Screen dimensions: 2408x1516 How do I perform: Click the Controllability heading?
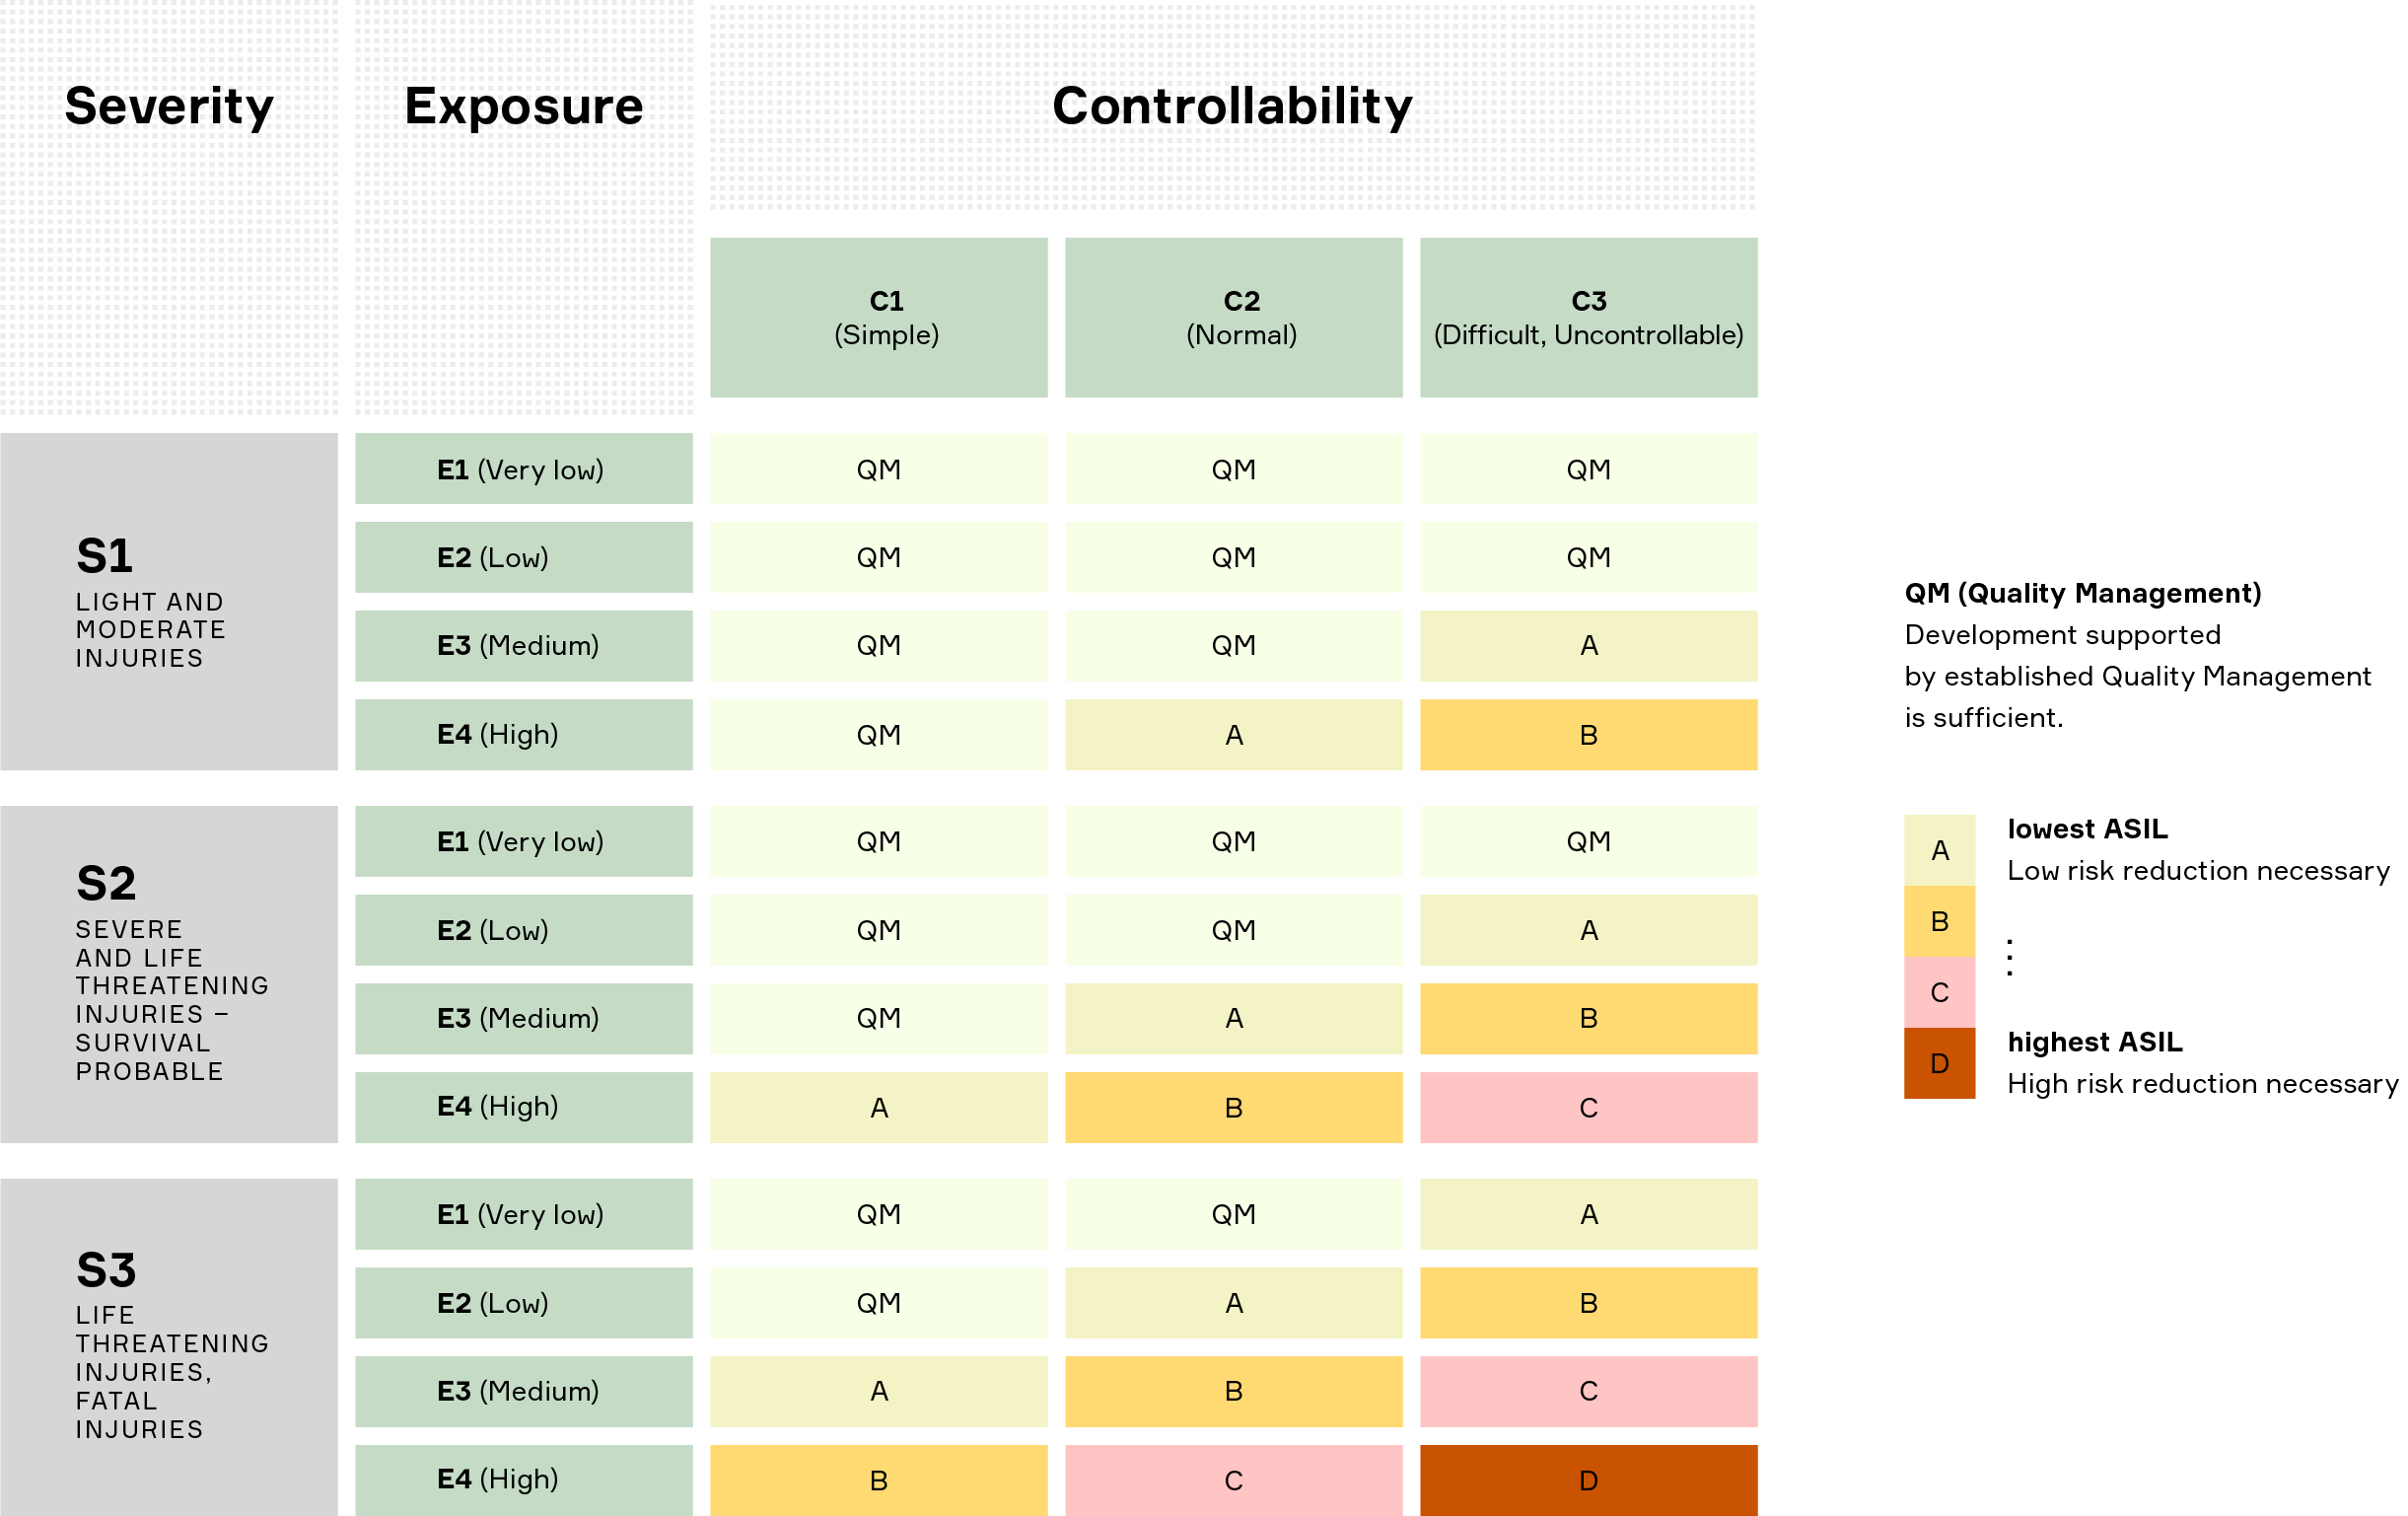click(x=1232, y=106)
